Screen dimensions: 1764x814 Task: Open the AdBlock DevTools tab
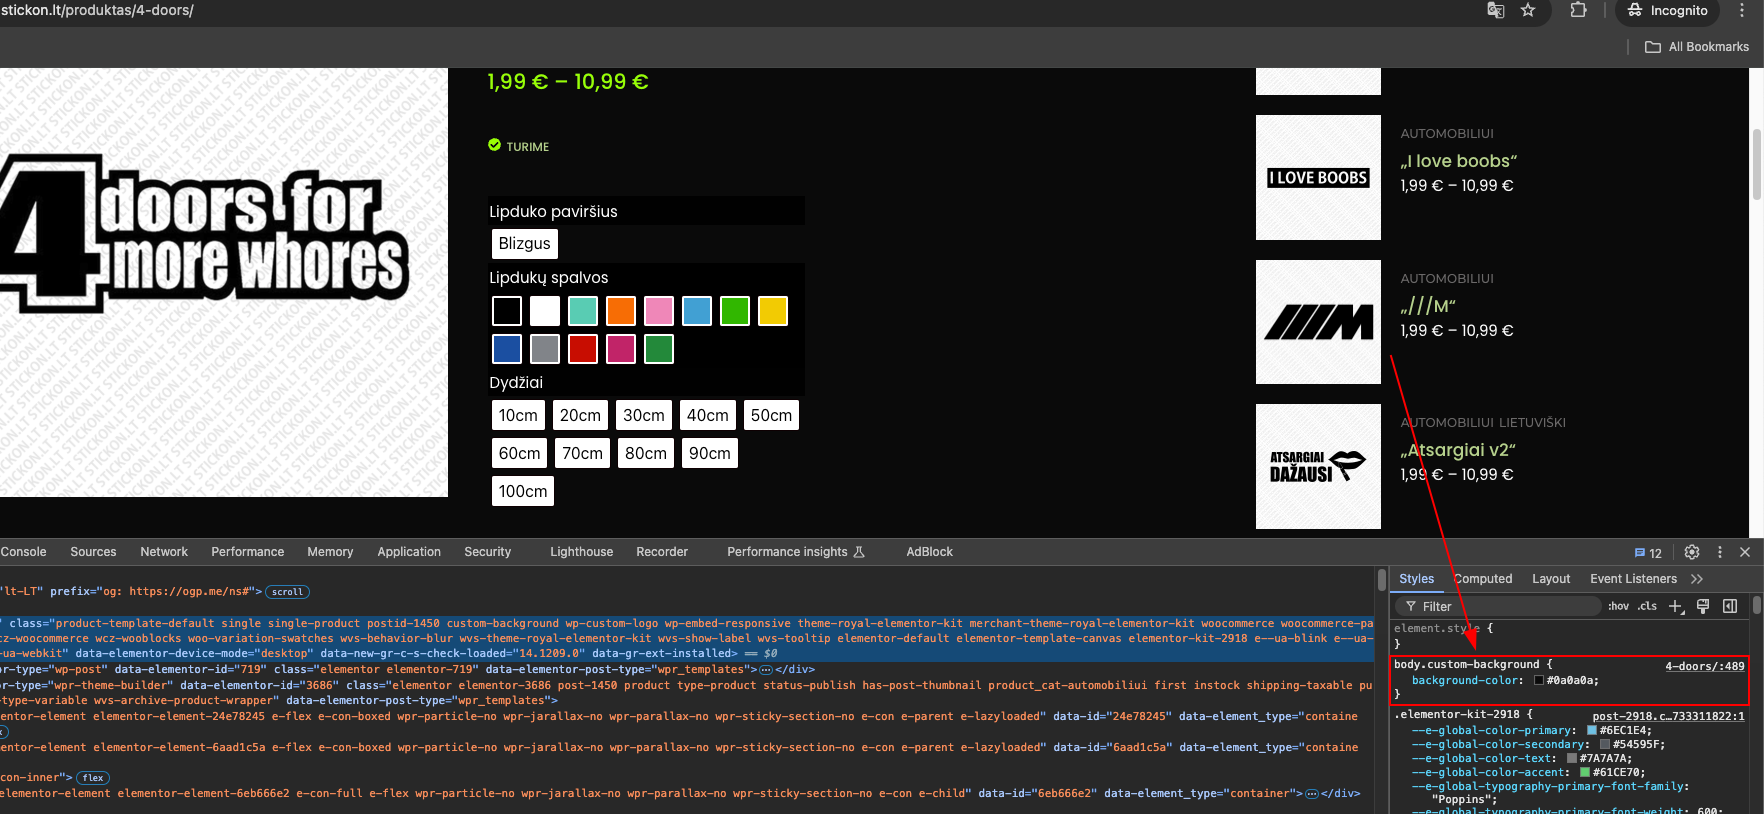tap(929, 552)
